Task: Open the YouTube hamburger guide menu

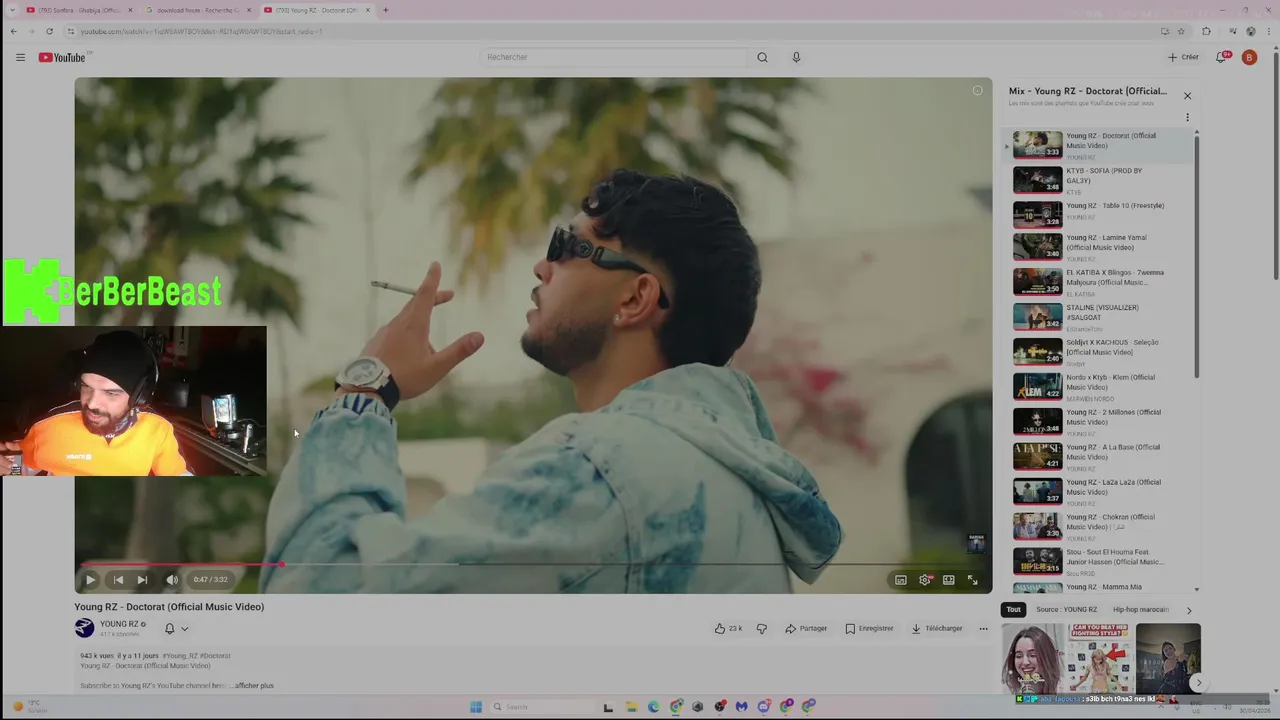Action: 20,57
